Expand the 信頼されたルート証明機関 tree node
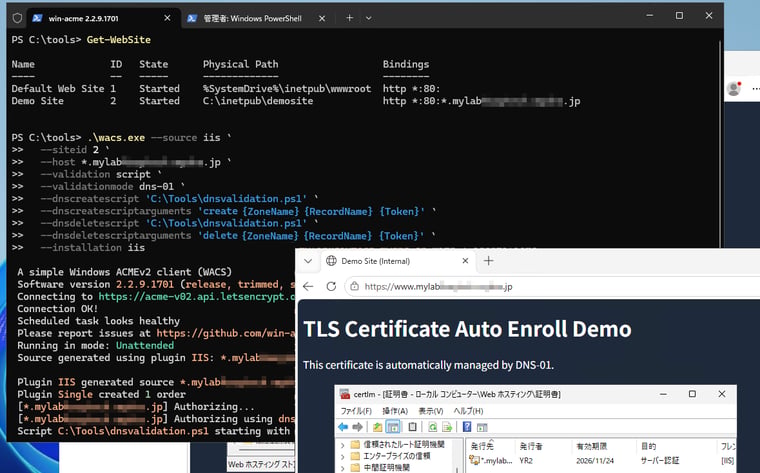The height and width of the screenshot is (473, 760). tap(343, 444)
